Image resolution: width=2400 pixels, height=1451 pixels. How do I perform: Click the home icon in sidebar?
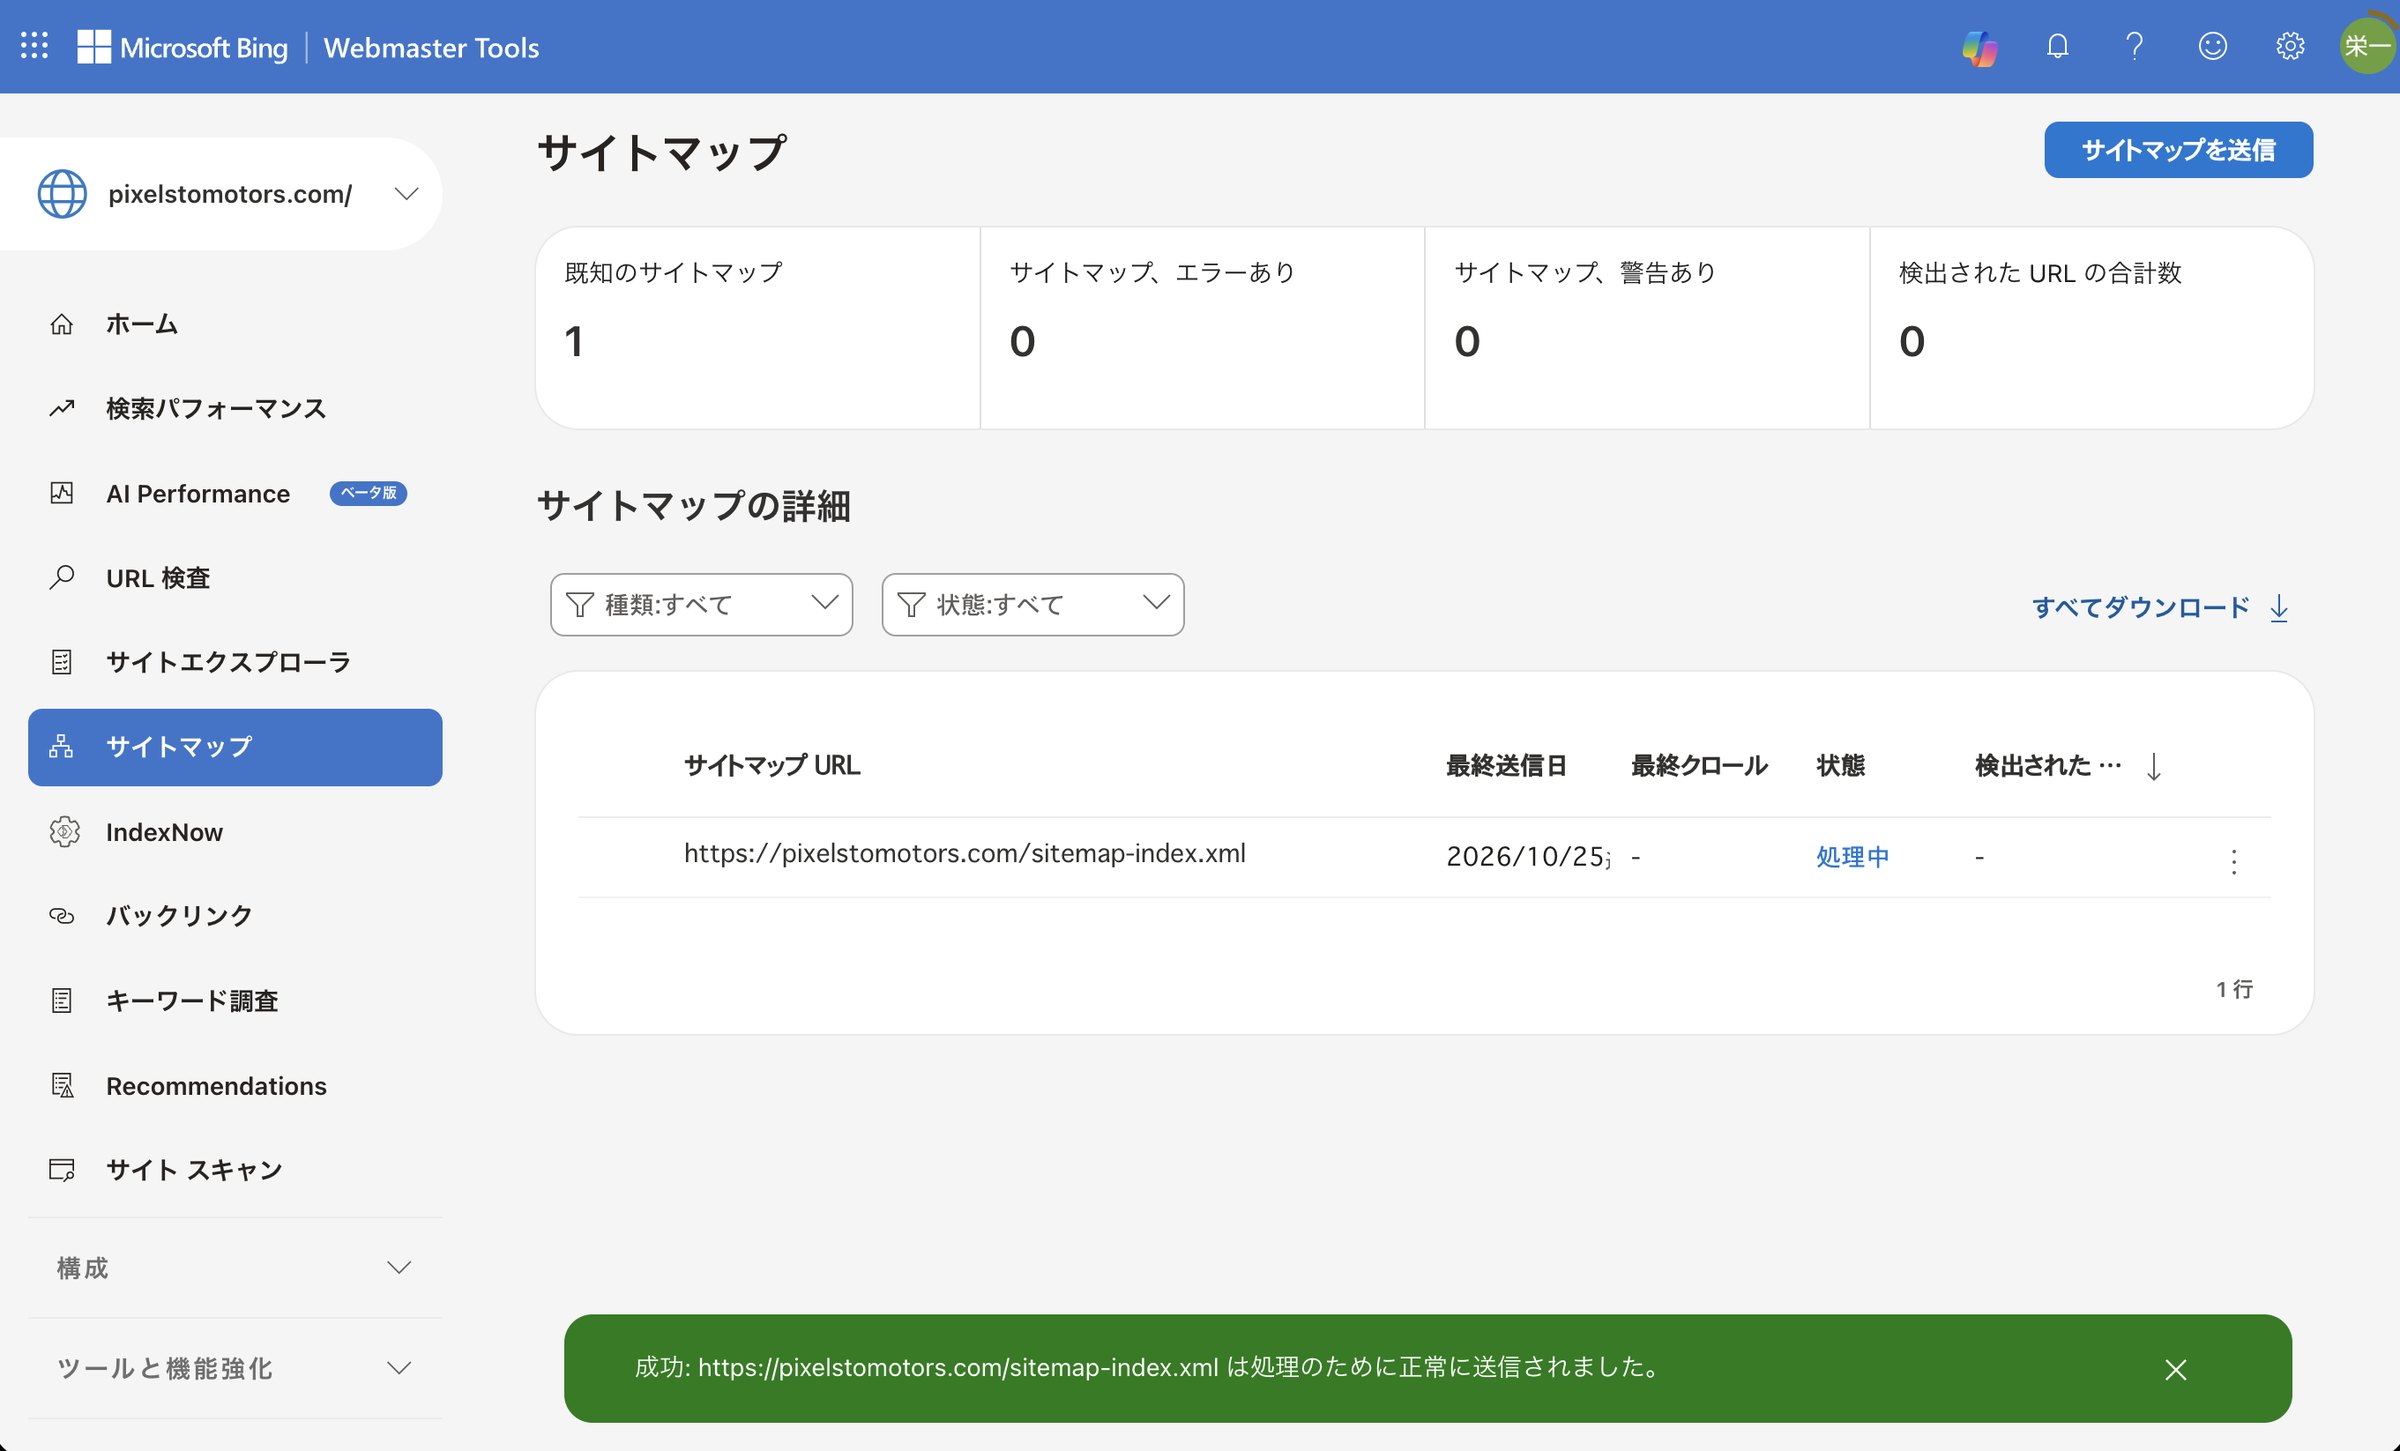click(62, 324)
